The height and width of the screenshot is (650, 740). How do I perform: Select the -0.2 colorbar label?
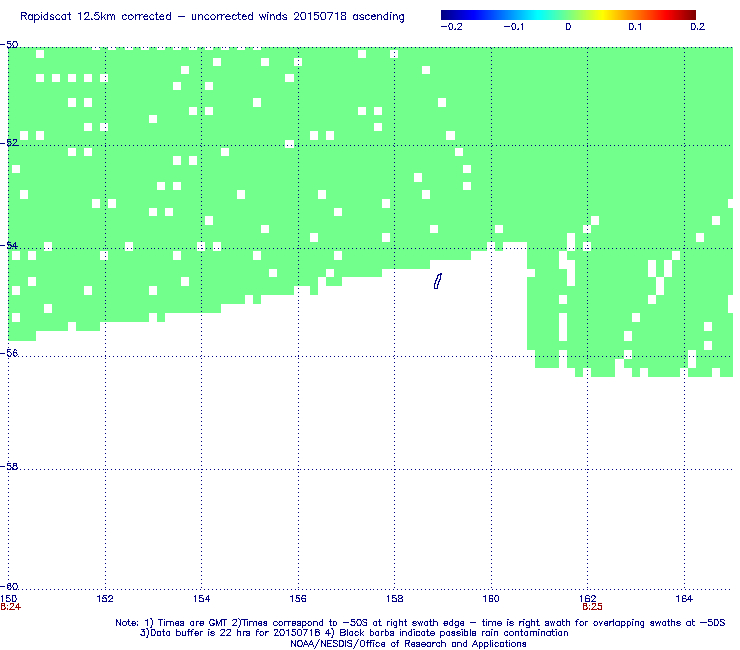pos(451,27)
